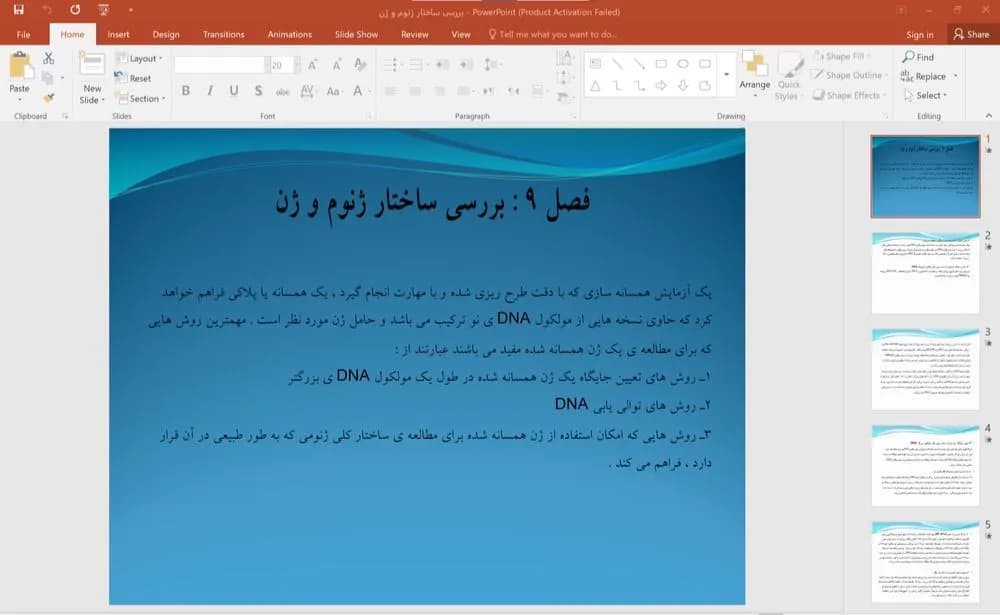Viewport: 1000px width, 615px height.
Task: Open Change Case Aa dropdown
Action: (334, 91)
